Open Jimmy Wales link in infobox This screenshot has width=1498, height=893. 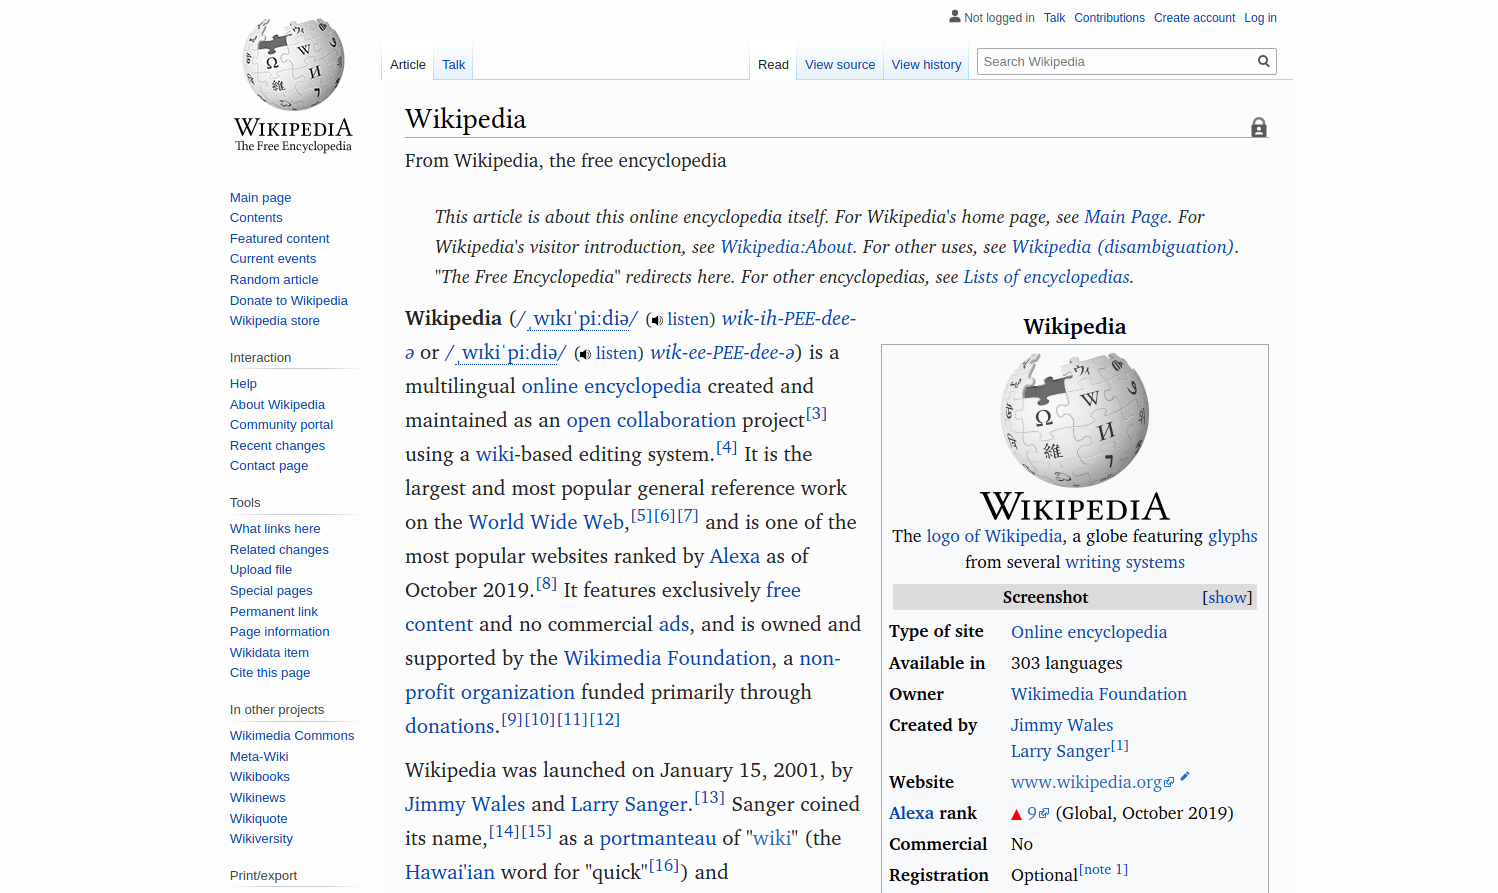pos(1062,725)
